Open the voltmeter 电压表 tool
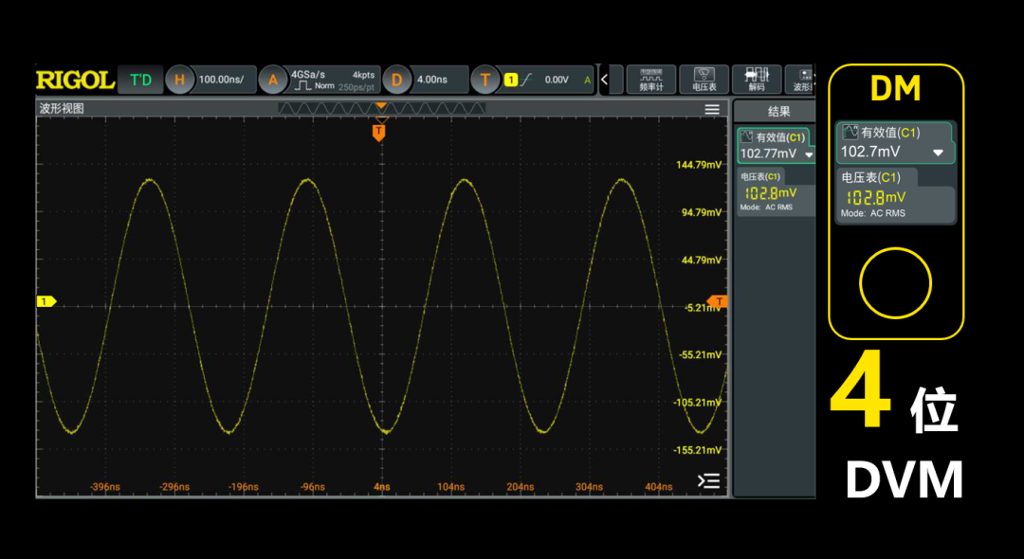 coord(704,79)
